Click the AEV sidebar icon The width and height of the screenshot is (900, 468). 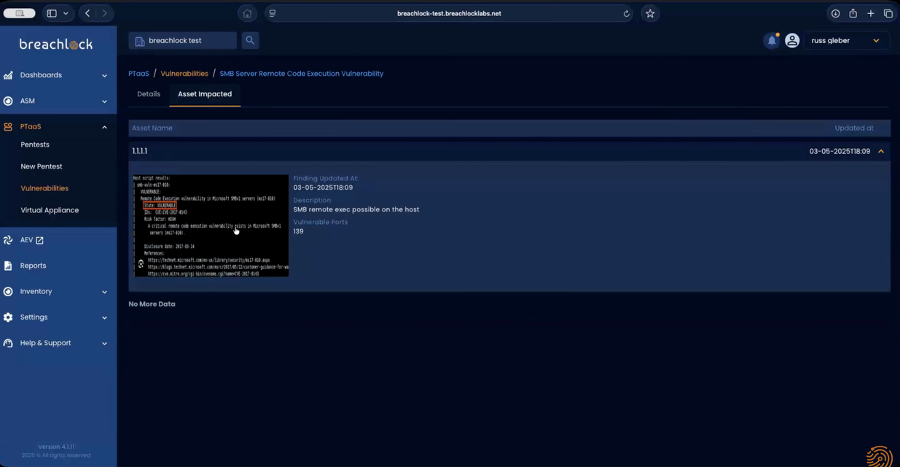click(8, 240)
